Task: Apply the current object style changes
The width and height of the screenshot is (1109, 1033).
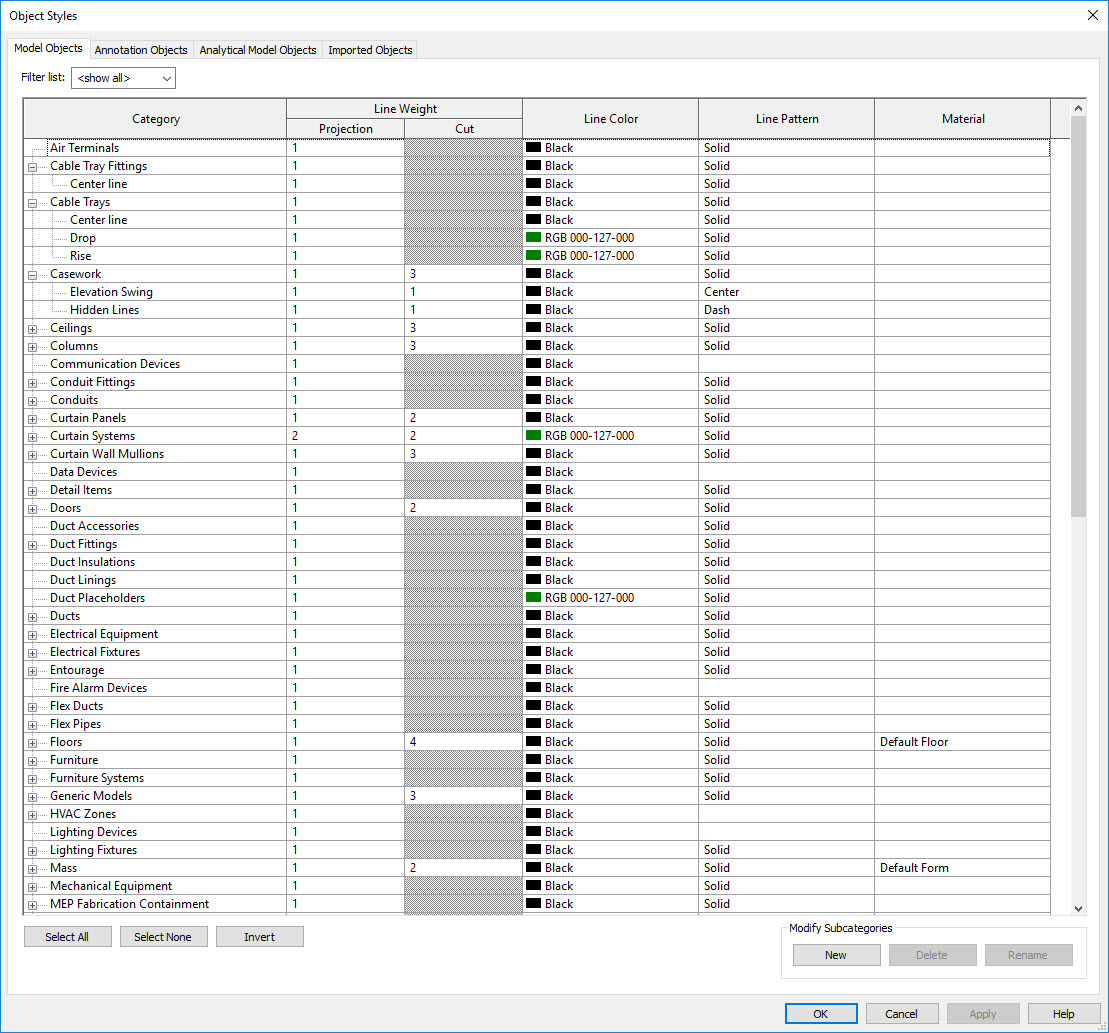Action: tap(983, 1013)
